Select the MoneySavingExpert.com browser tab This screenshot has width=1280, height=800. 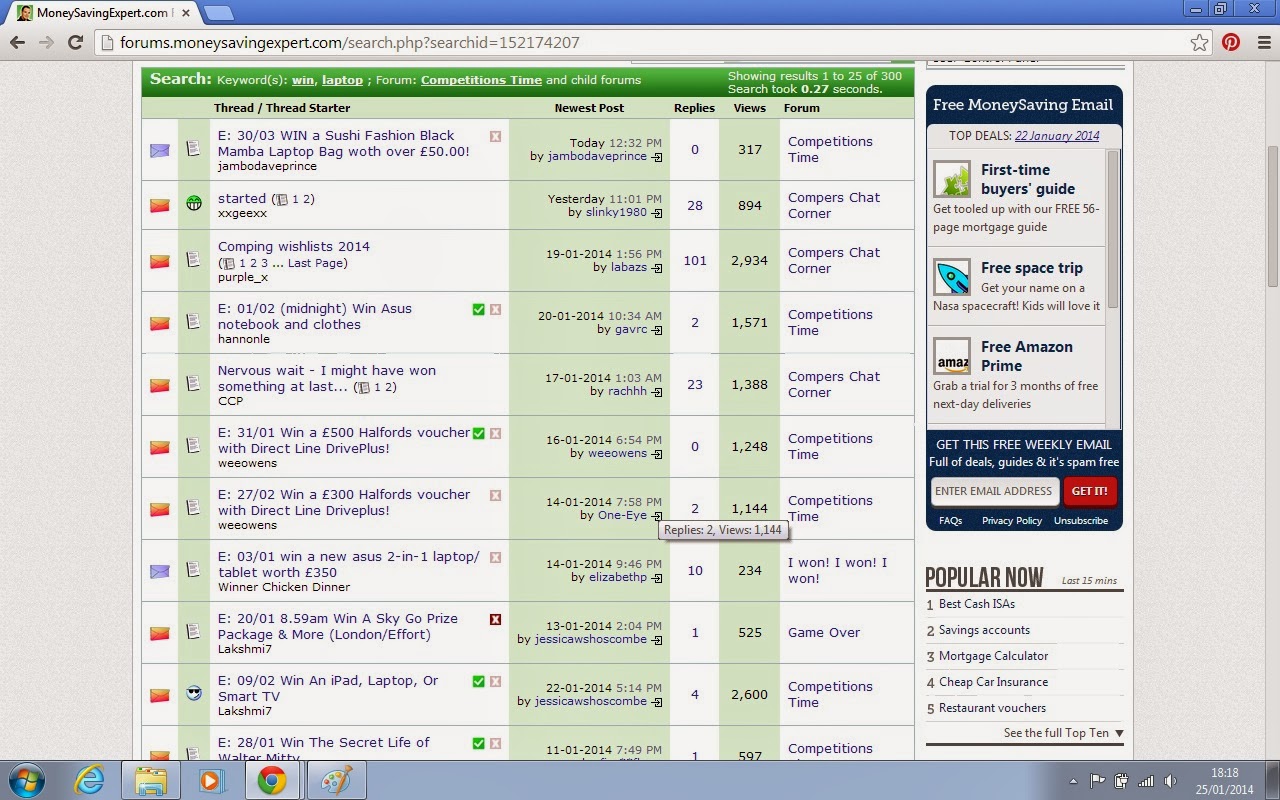(100, 13)
